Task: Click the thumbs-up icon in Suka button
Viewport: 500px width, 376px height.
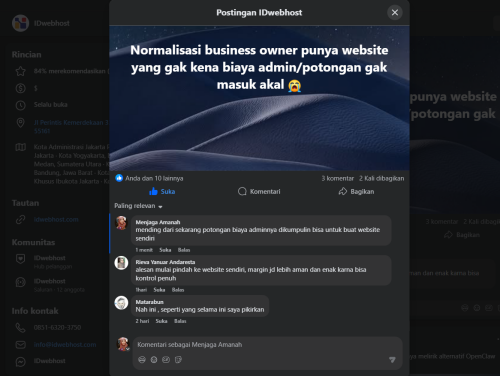Action: pyautogui.click(x=153, y=191)
